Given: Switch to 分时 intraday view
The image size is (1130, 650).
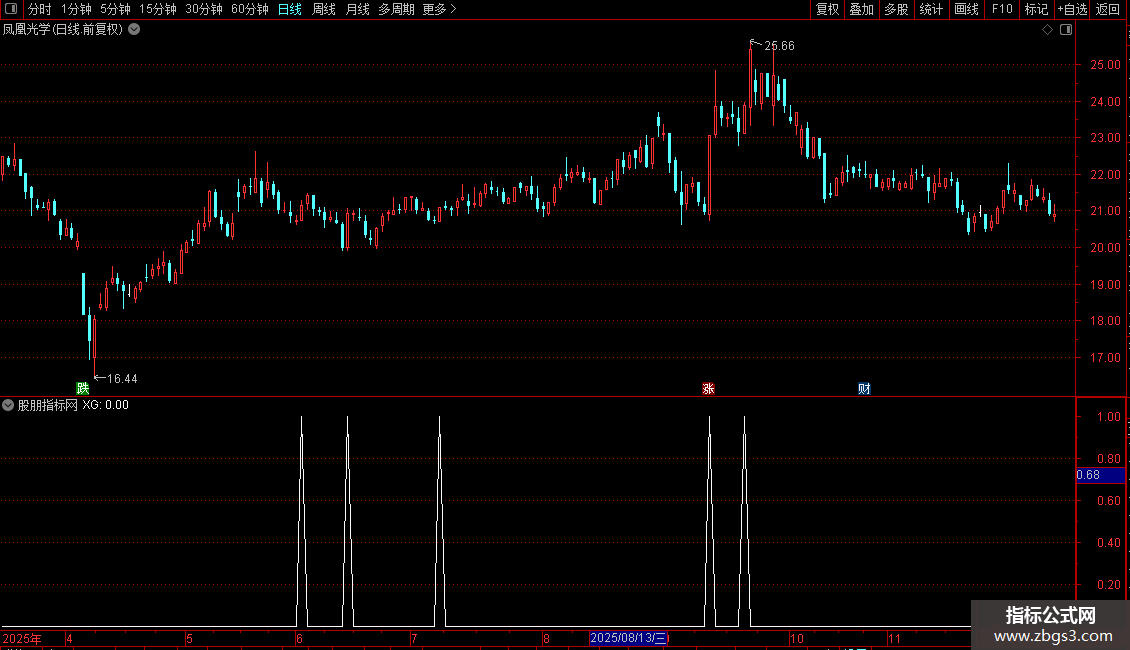Looking at the screenshot, I should [x=40, y=9].
